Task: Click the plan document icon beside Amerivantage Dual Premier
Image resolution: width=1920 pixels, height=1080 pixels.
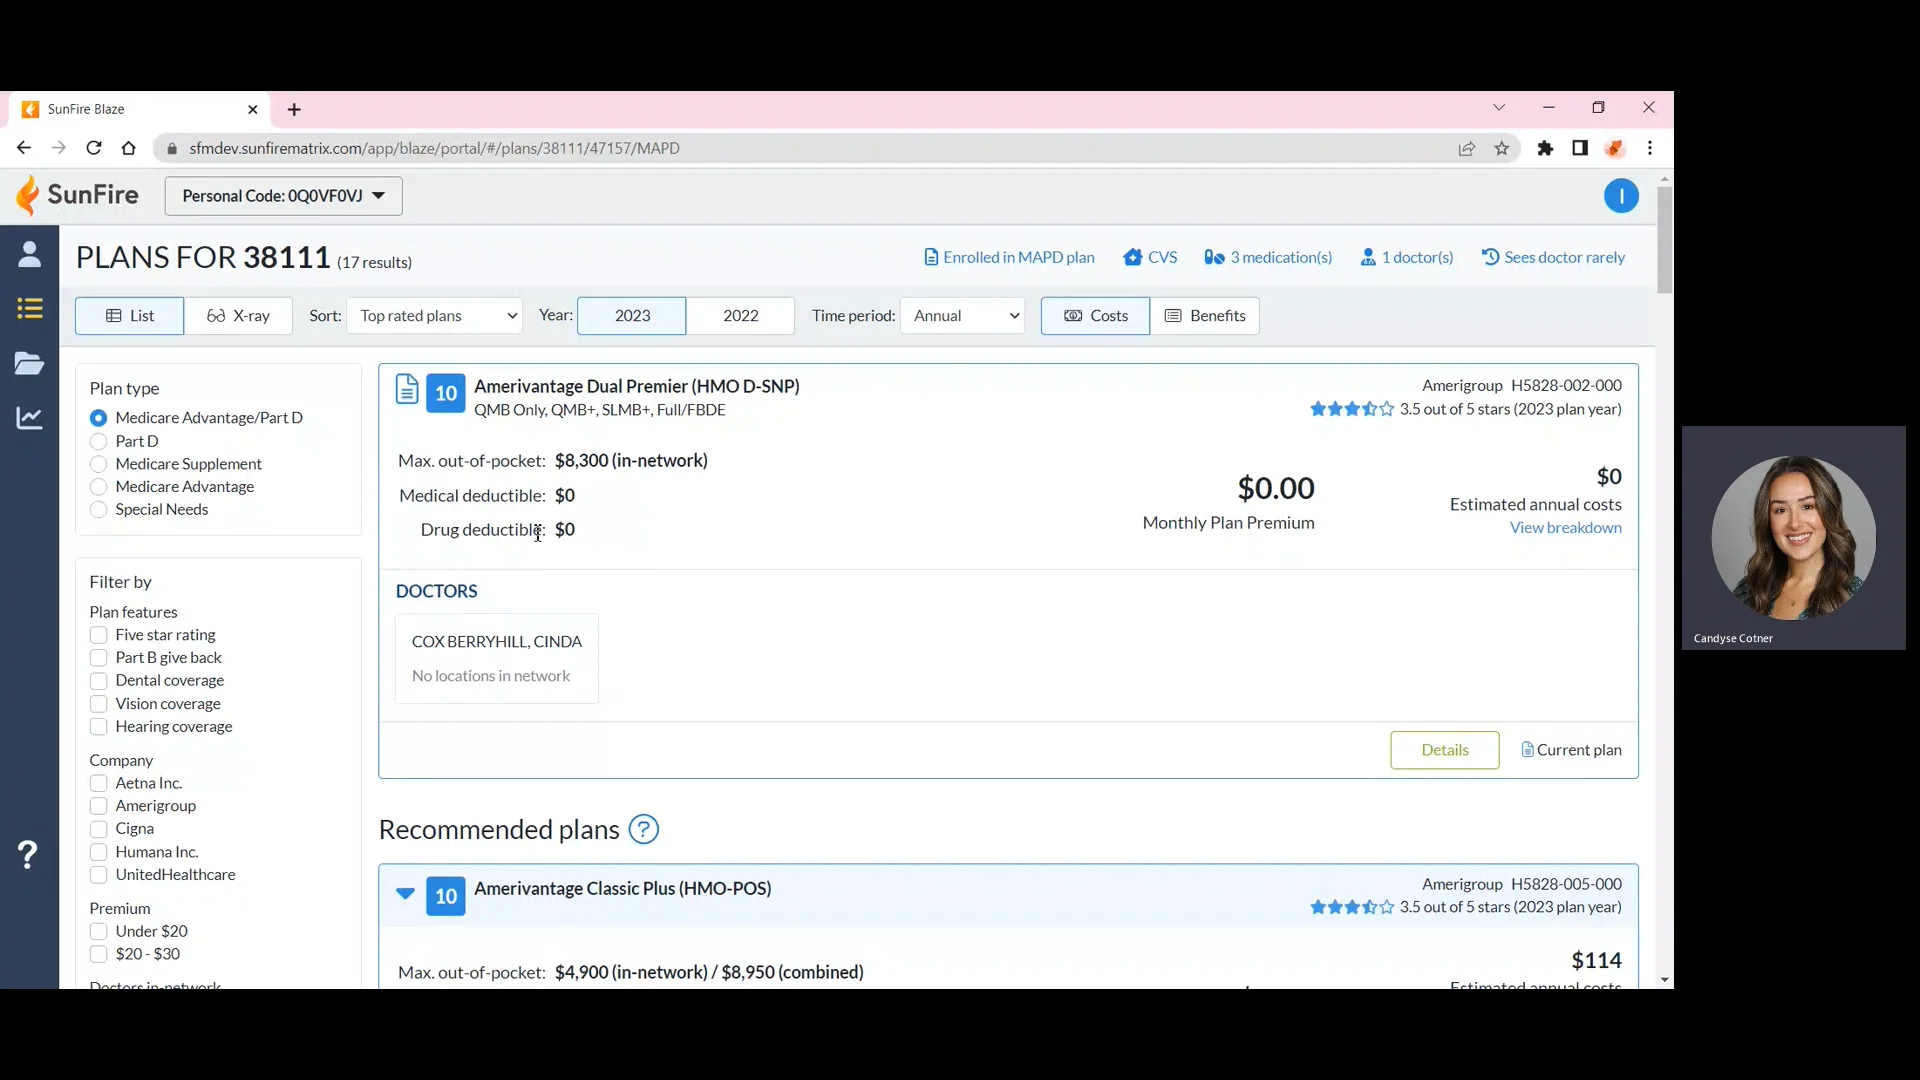Action: [x=406, y=389]
